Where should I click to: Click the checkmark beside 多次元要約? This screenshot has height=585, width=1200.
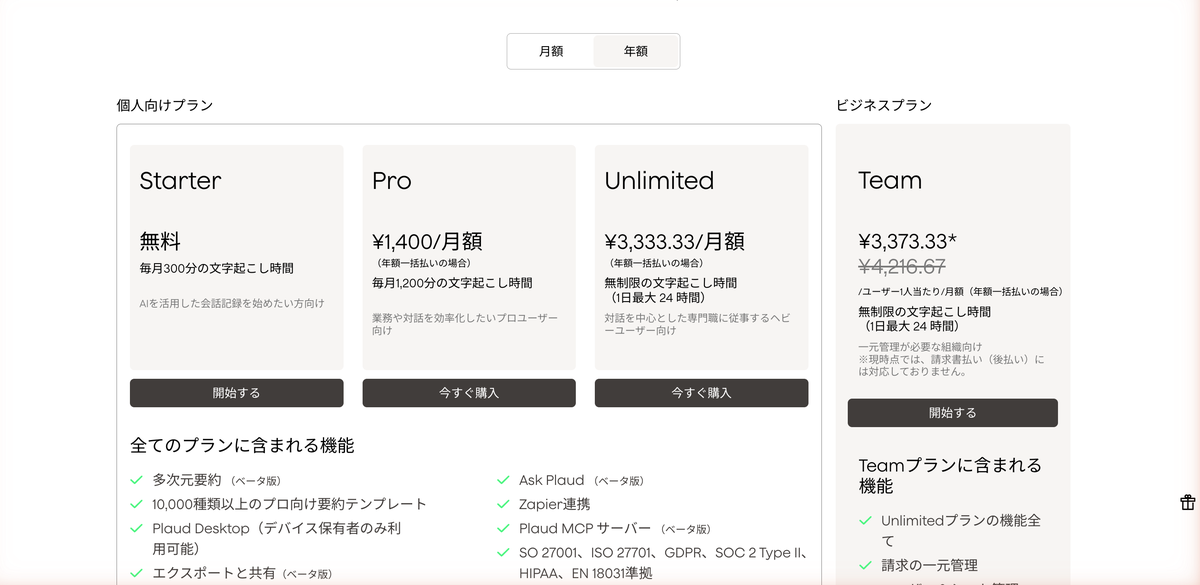coord(136,480)
